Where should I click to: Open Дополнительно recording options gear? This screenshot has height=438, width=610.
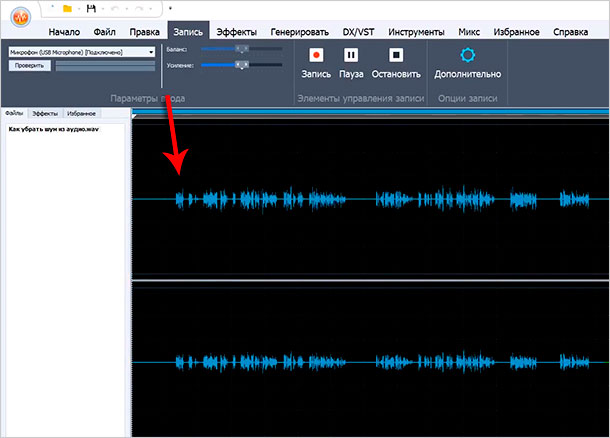pyautogui.click(x=468, y=63)
